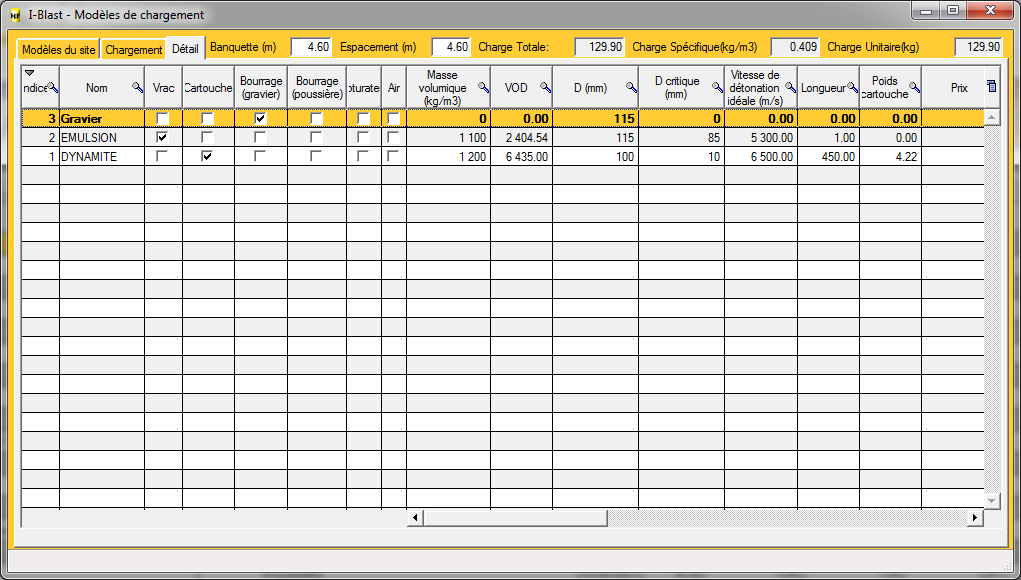Click the search icon in the Poids cartouche header
The height and width of the screenshot is (580, 1021).
pyautogui.click(x=914, y=88)
